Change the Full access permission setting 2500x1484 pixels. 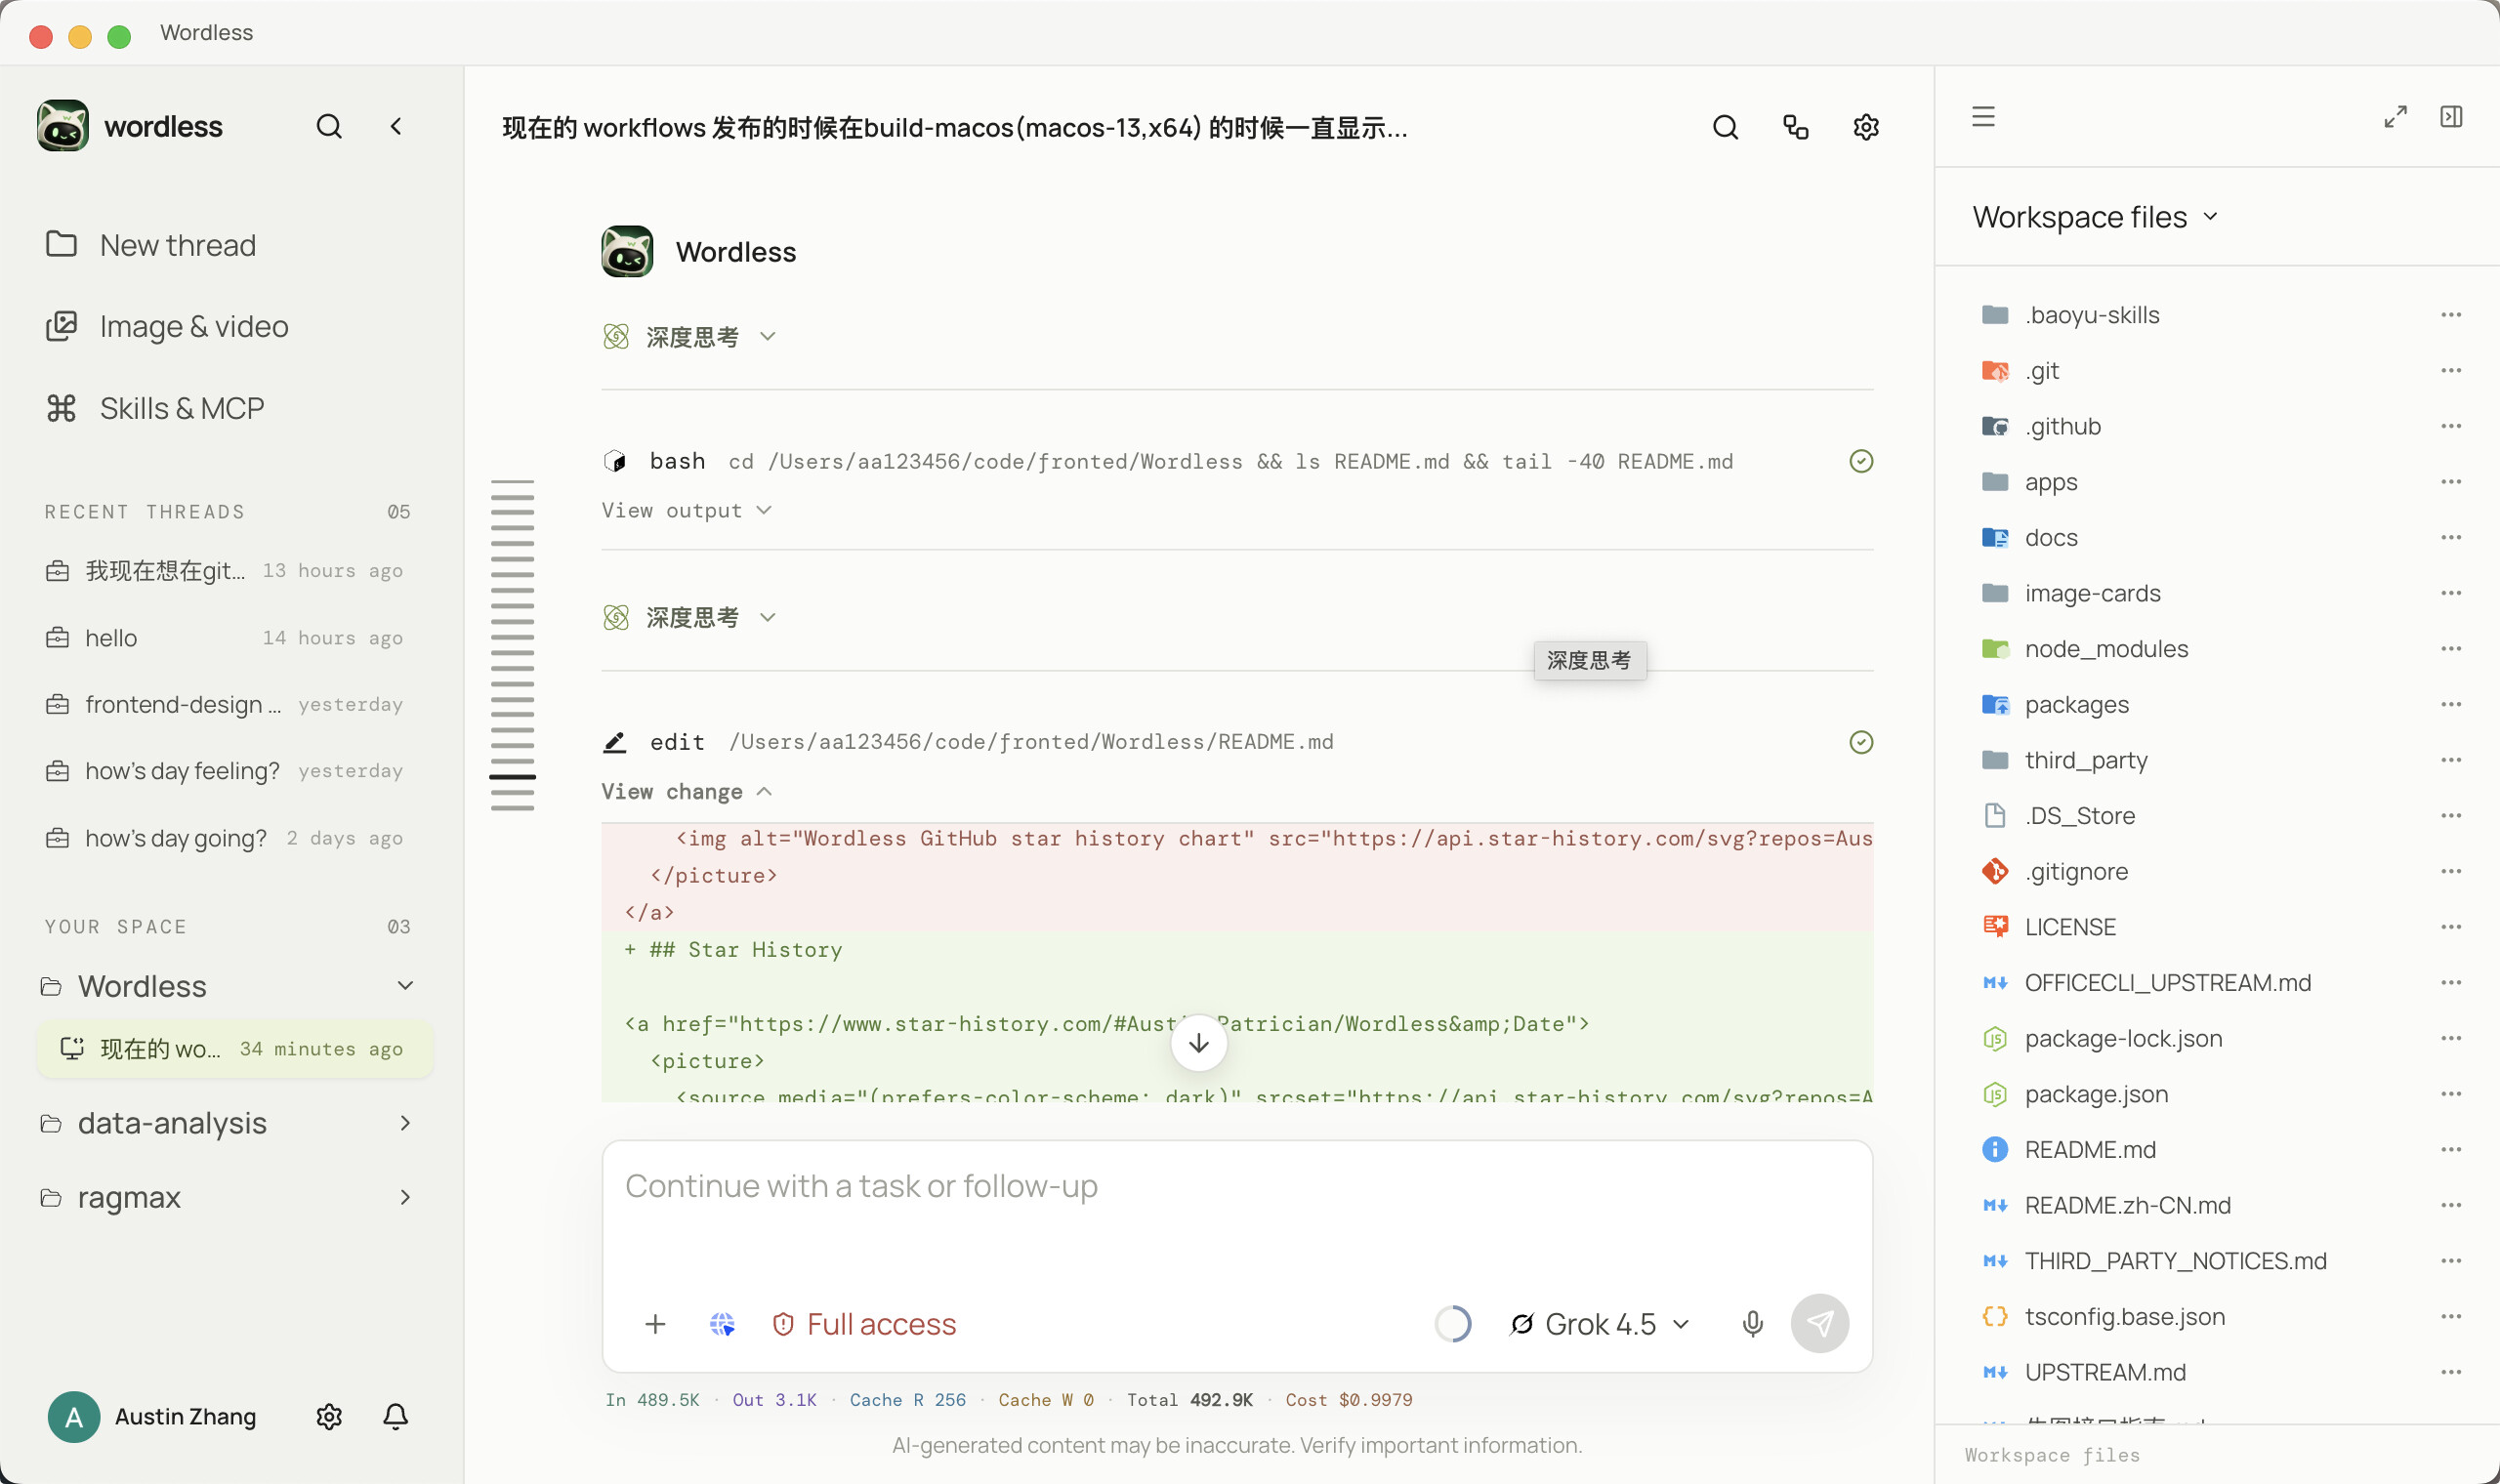coord(864,1324)
